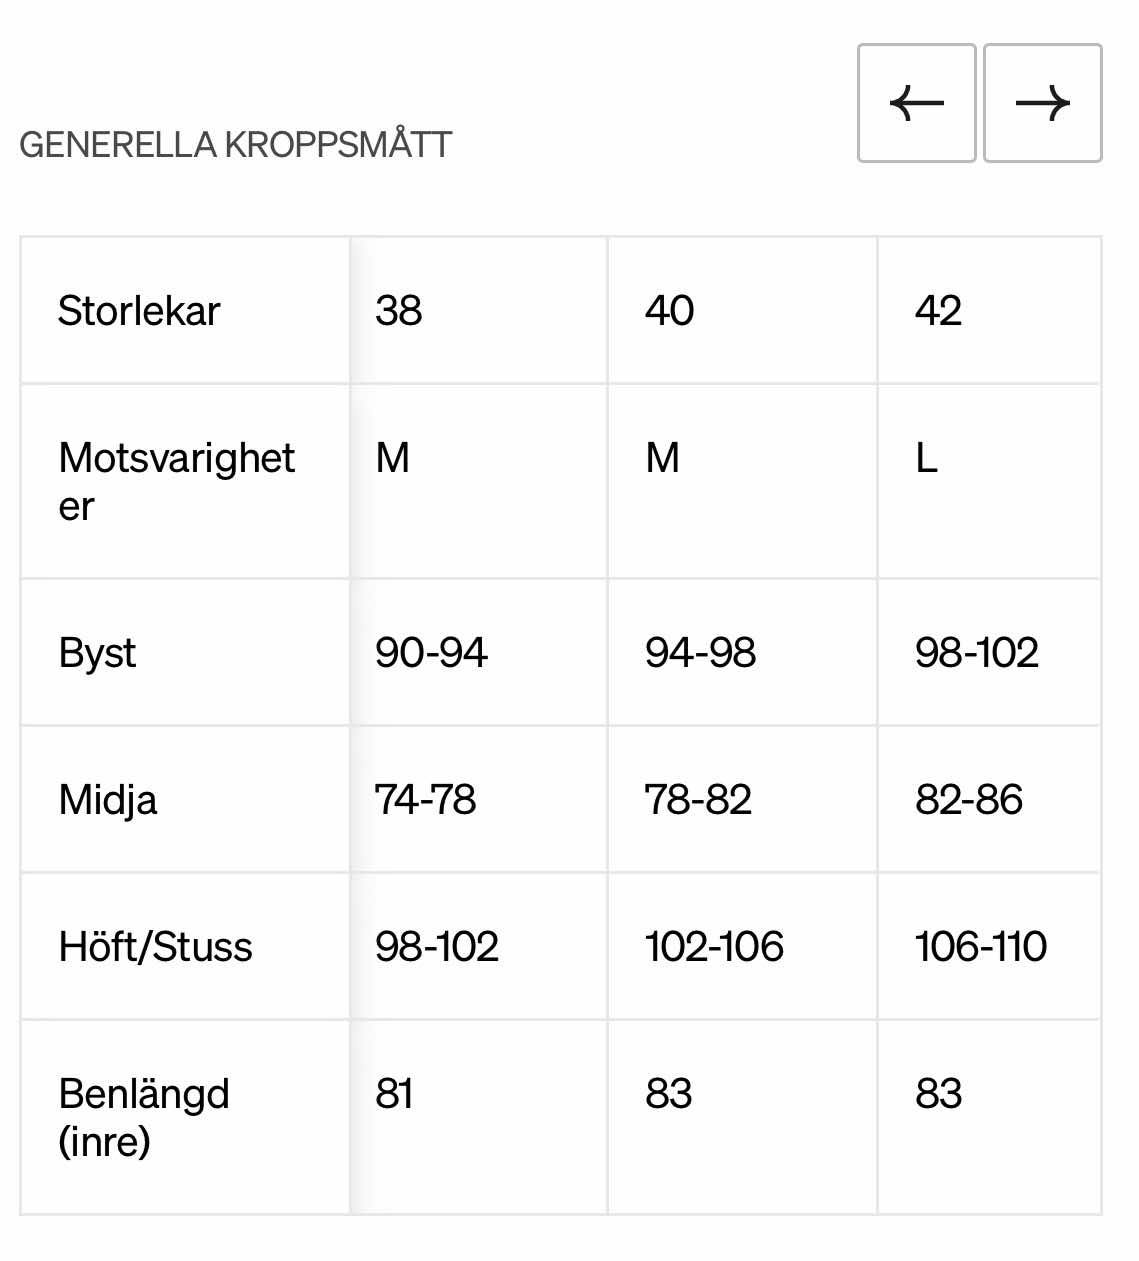Click bust value 90-94
The height and width of the screenshot is (1261, 1139).
[x=431, y=653]
